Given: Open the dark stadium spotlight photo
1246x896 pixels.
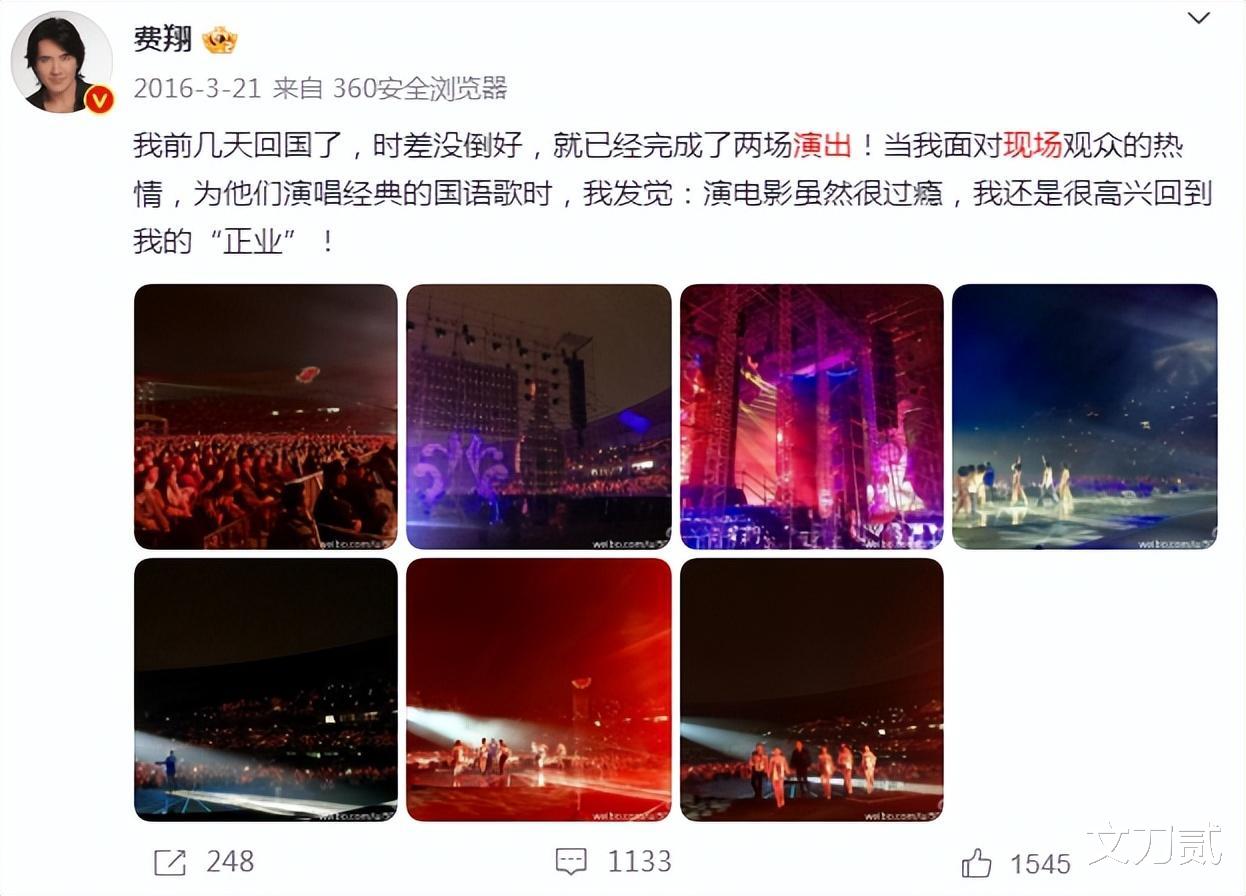Looking at the screenshot, I should (x=266, y=690).
